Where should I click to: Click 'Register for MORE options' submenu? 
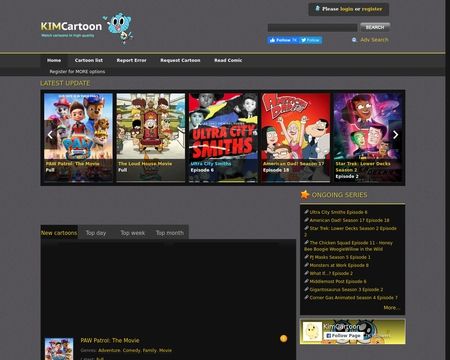[x=77, y=72]
